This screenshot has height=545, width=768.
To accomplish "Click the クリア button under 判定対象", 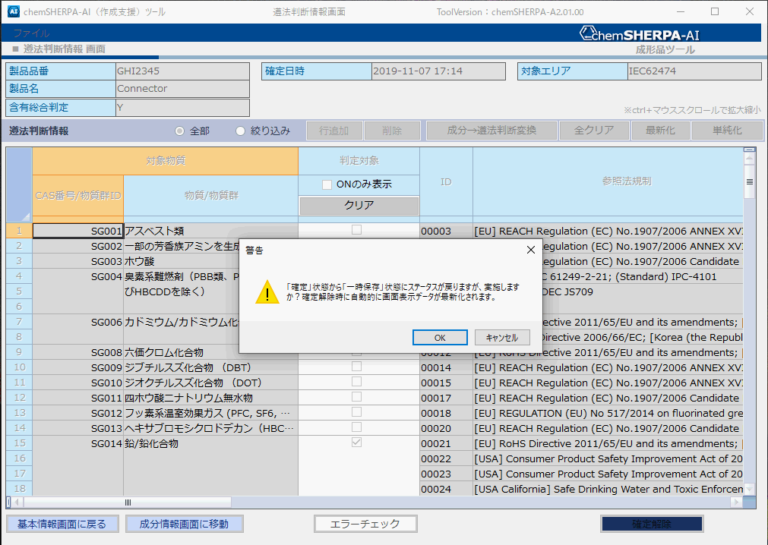I will tap(358, 206).
